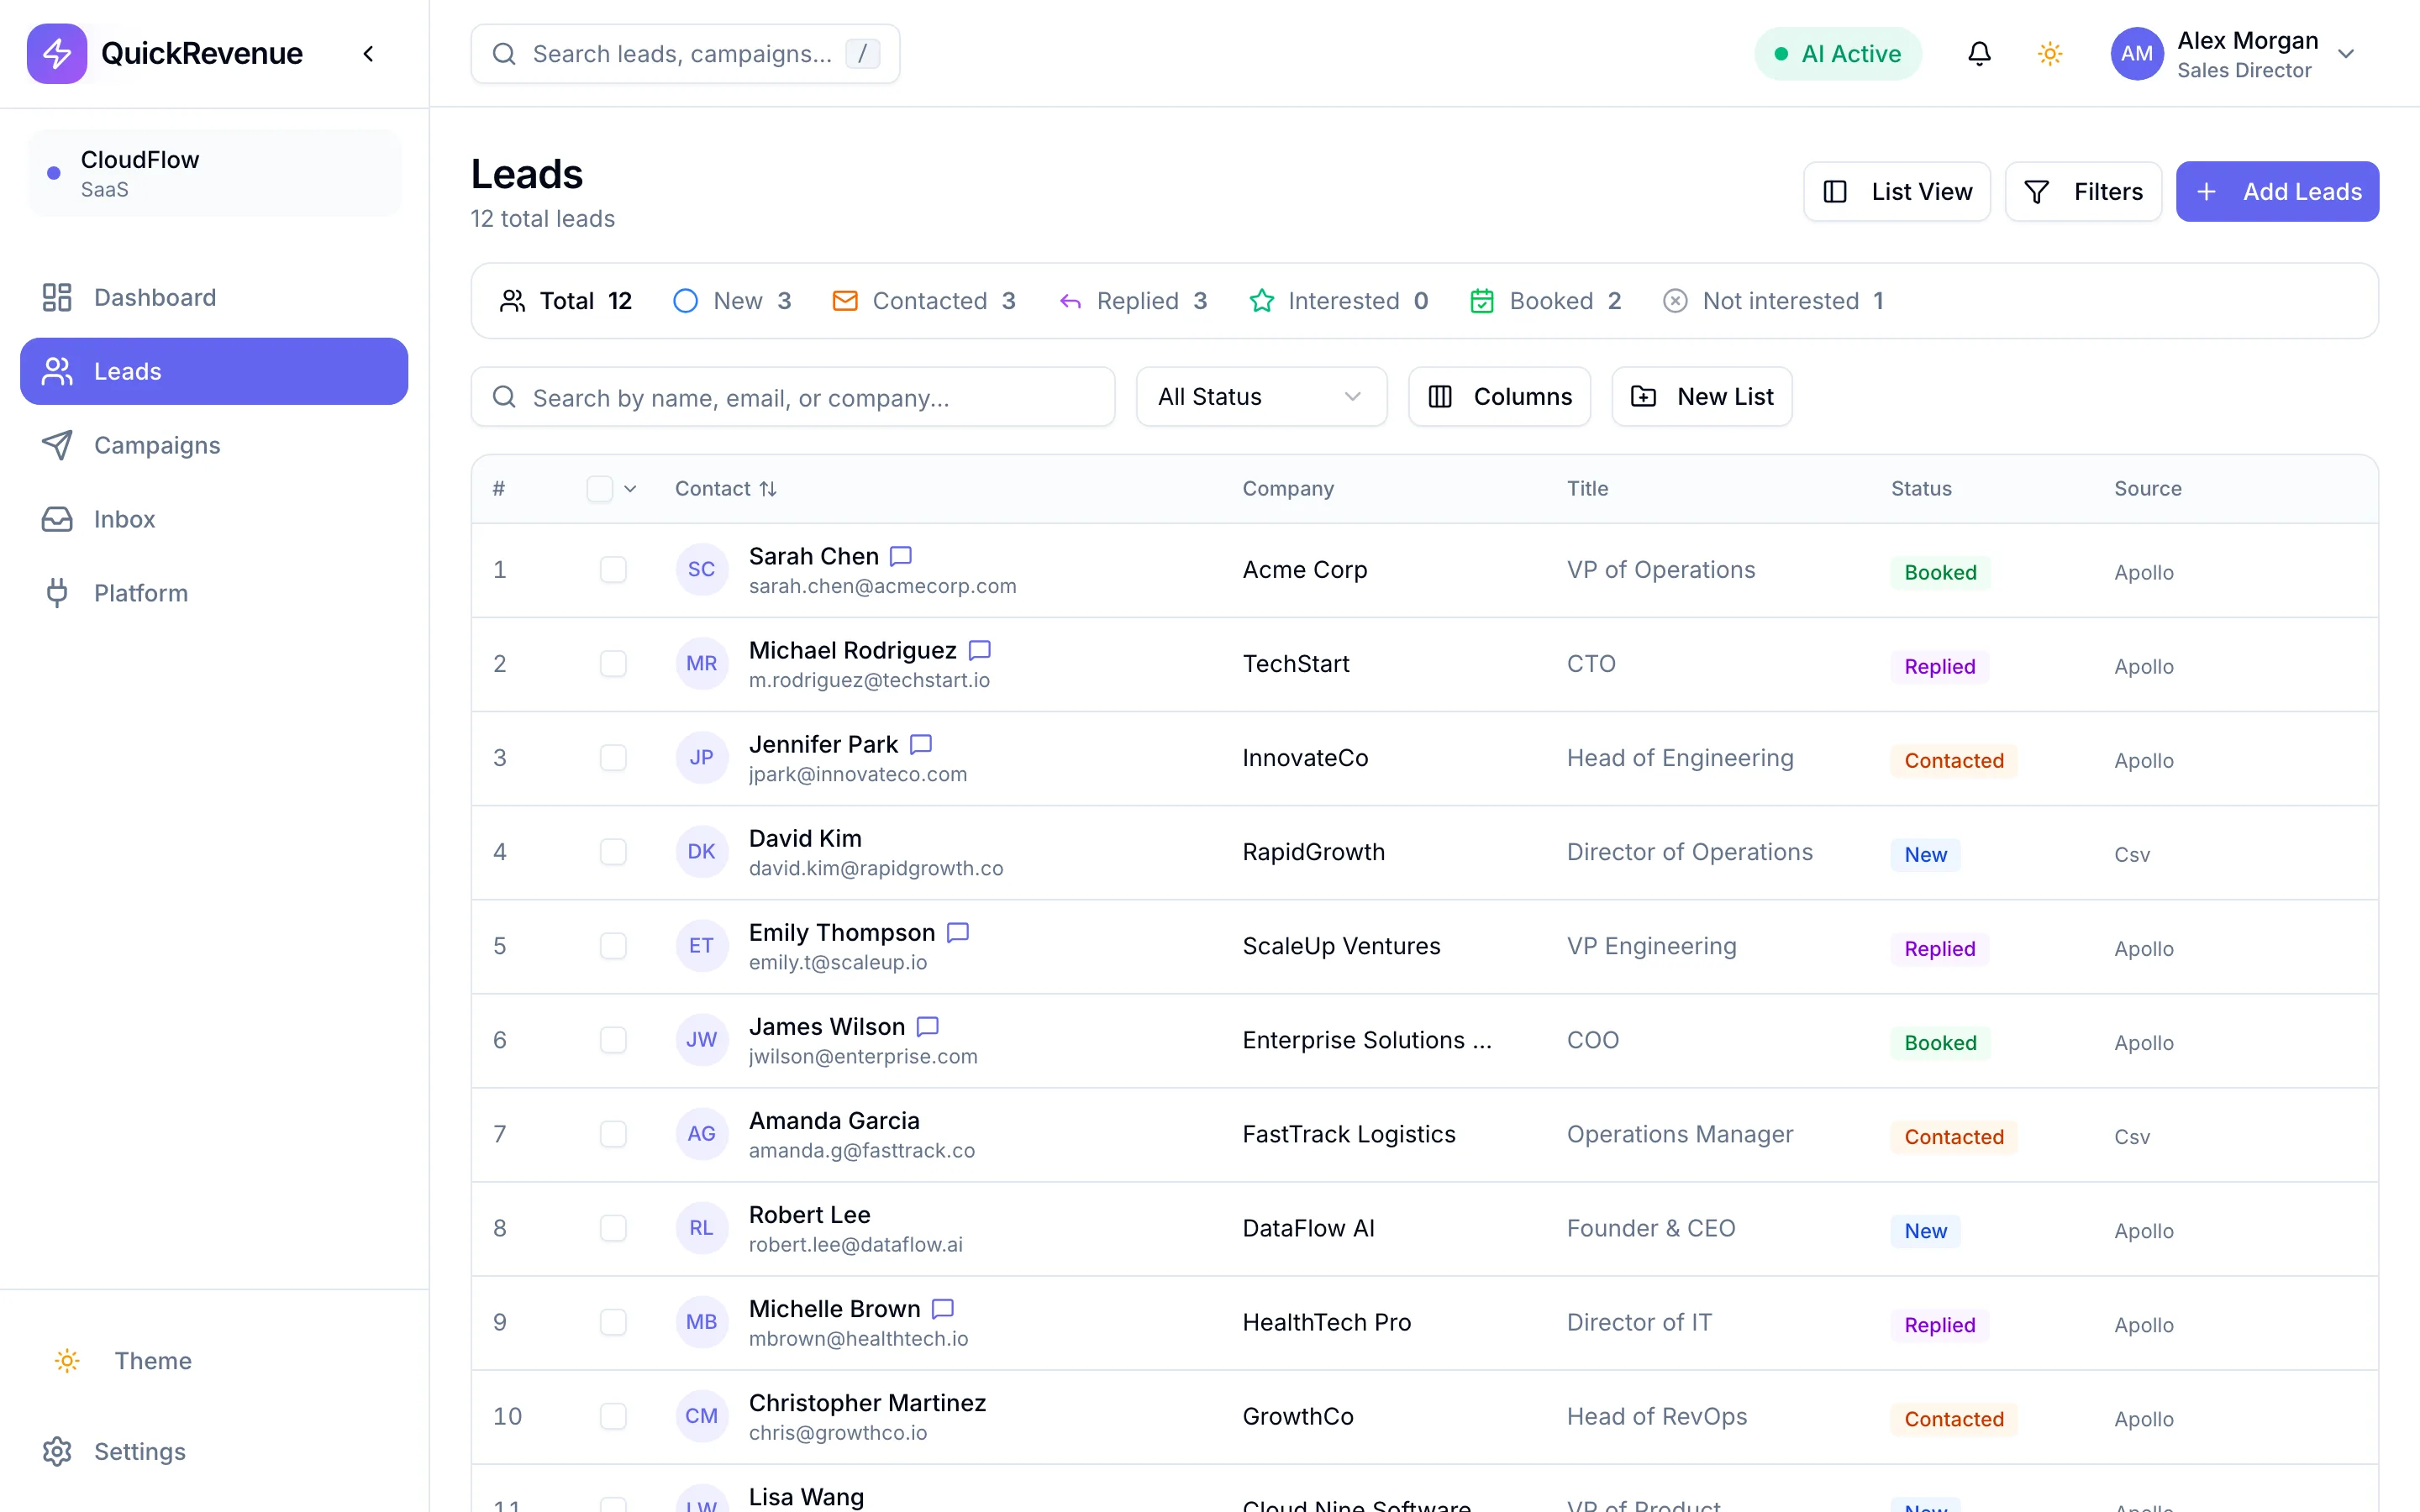Screen dimensions: 2420x1512
Task: Focus the search leads, campaigns field
Action: pos(685,54)
